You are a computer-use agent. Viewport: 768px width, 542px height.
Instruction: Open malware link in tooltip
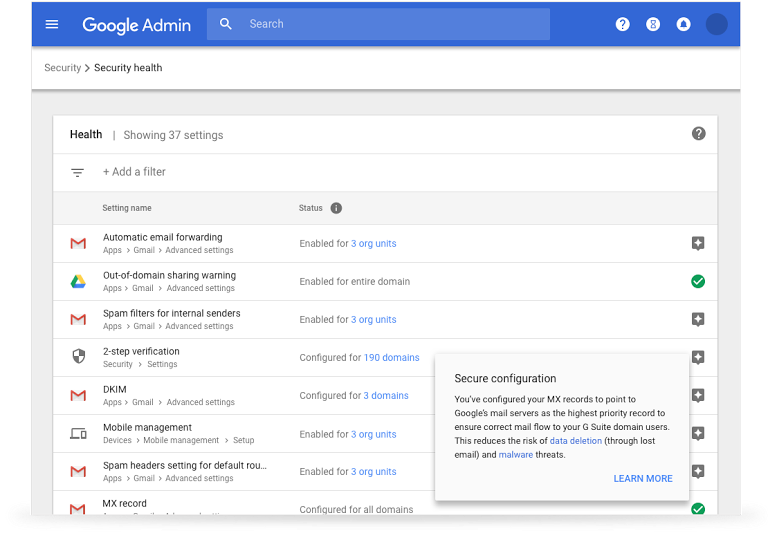[516, 454]
